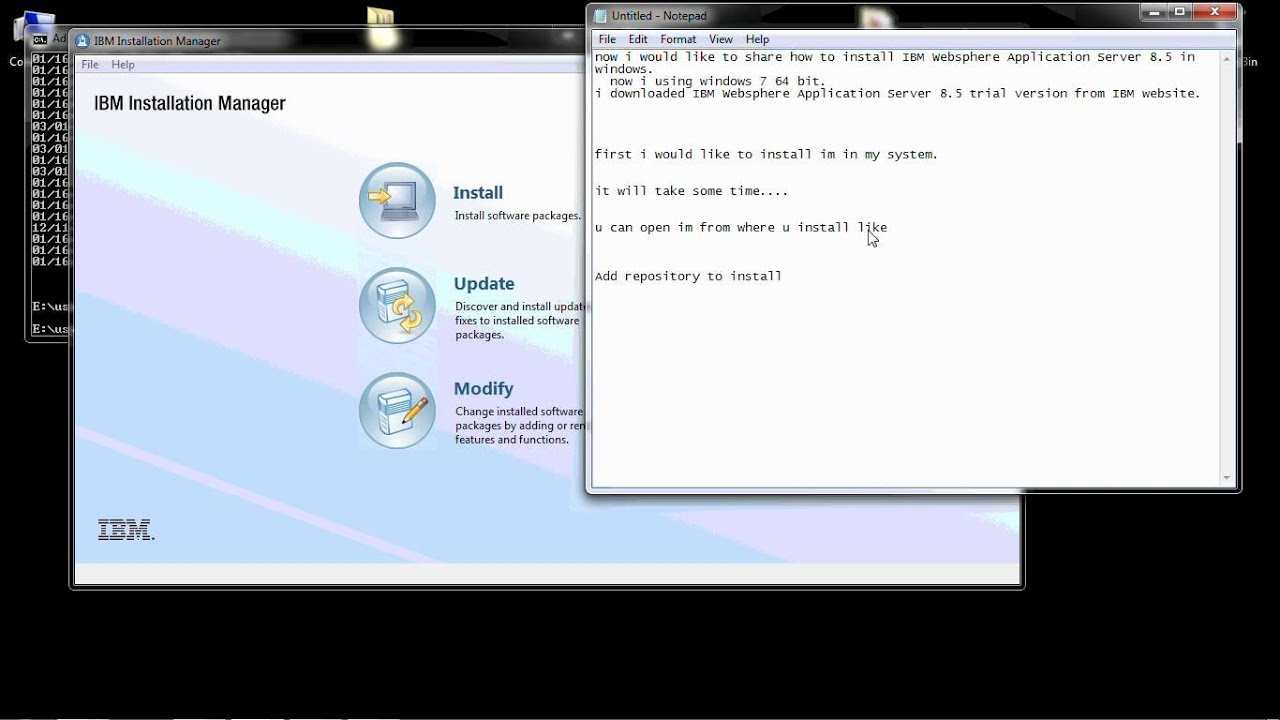This screenshot has height=720, width=1280.
Task: Click the line 'it will take some time....'
Action: pos(691,191)
